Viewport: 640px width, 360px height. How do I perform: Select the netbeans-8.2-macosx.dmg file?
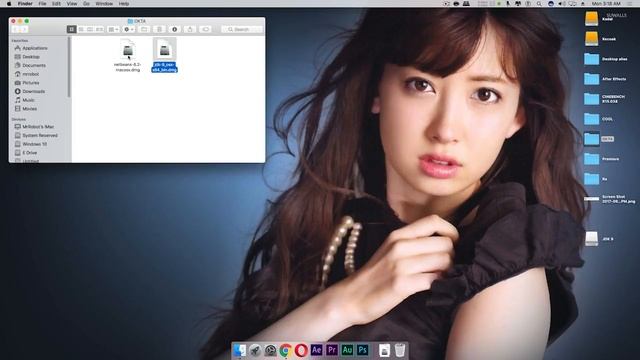coord(127,56)
